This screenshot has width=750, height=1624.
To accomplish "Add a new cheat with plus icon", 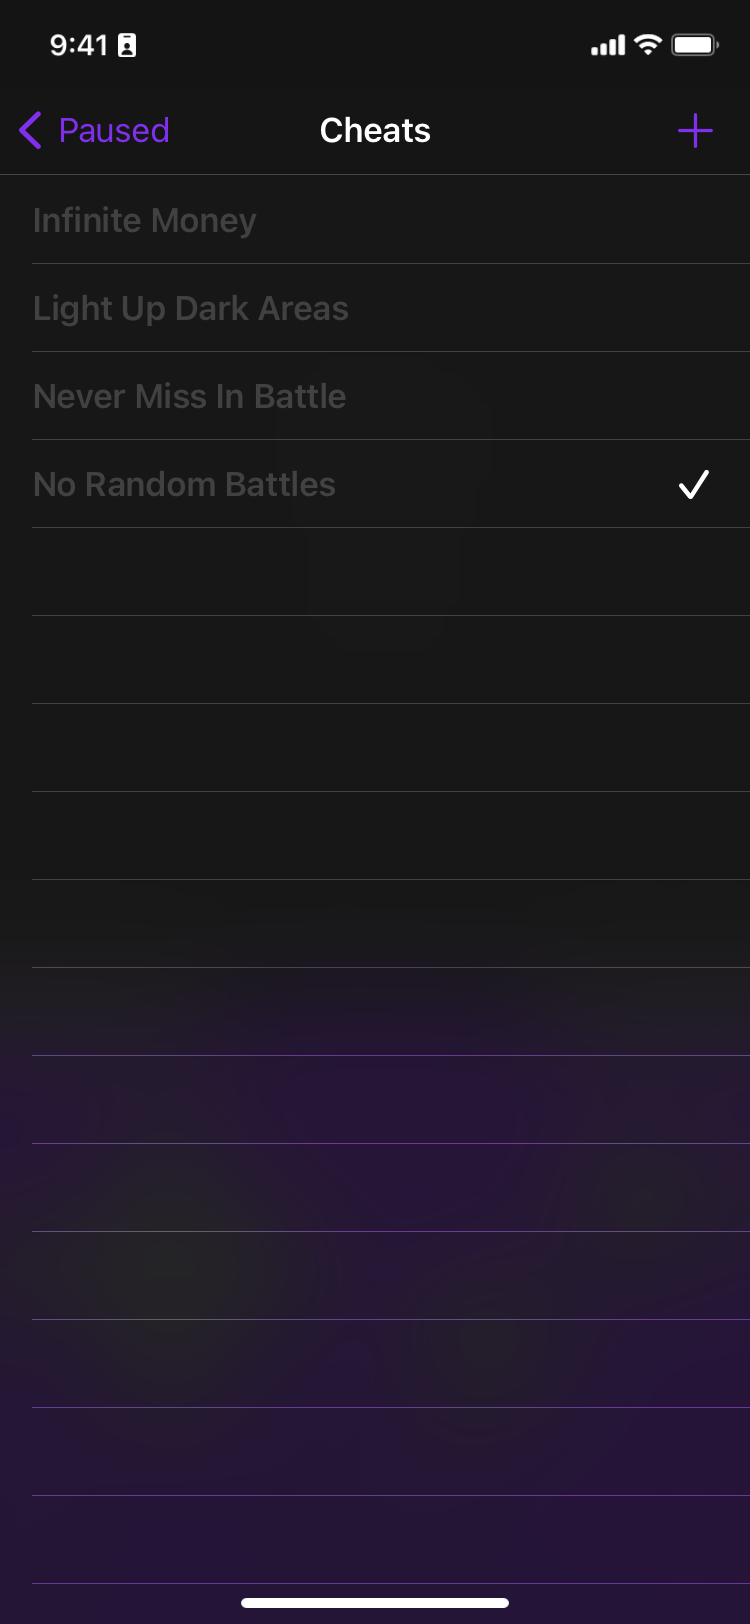I will 695,130.
